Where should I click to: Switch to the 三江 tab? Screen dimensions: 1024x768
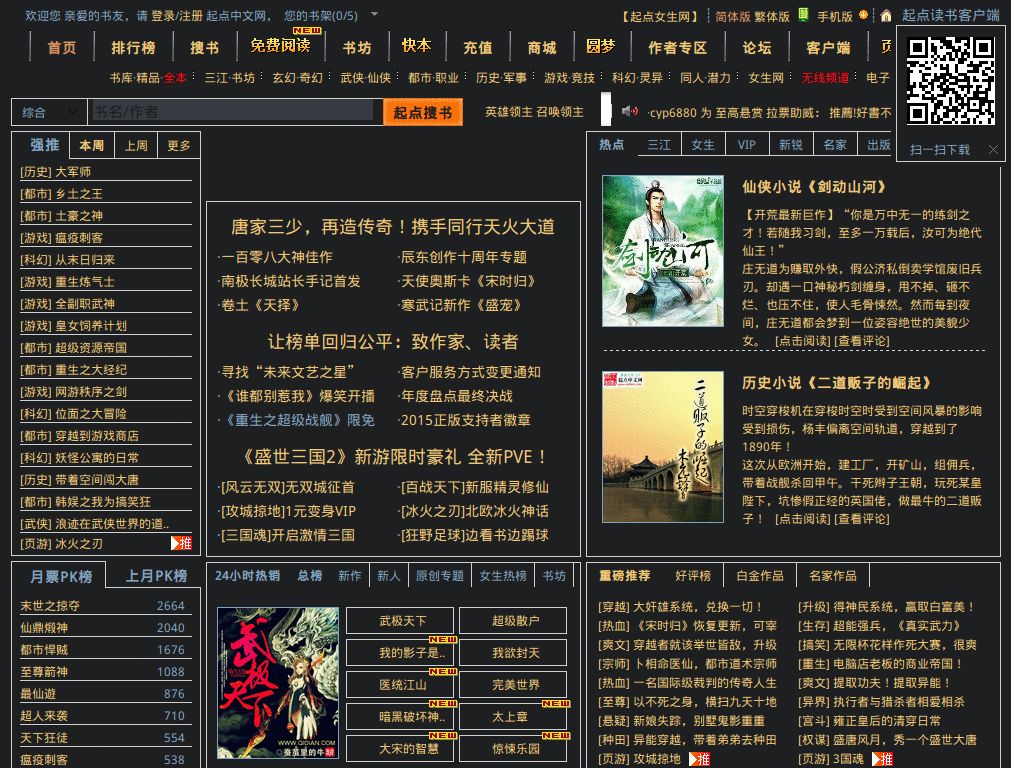[659, 144]
